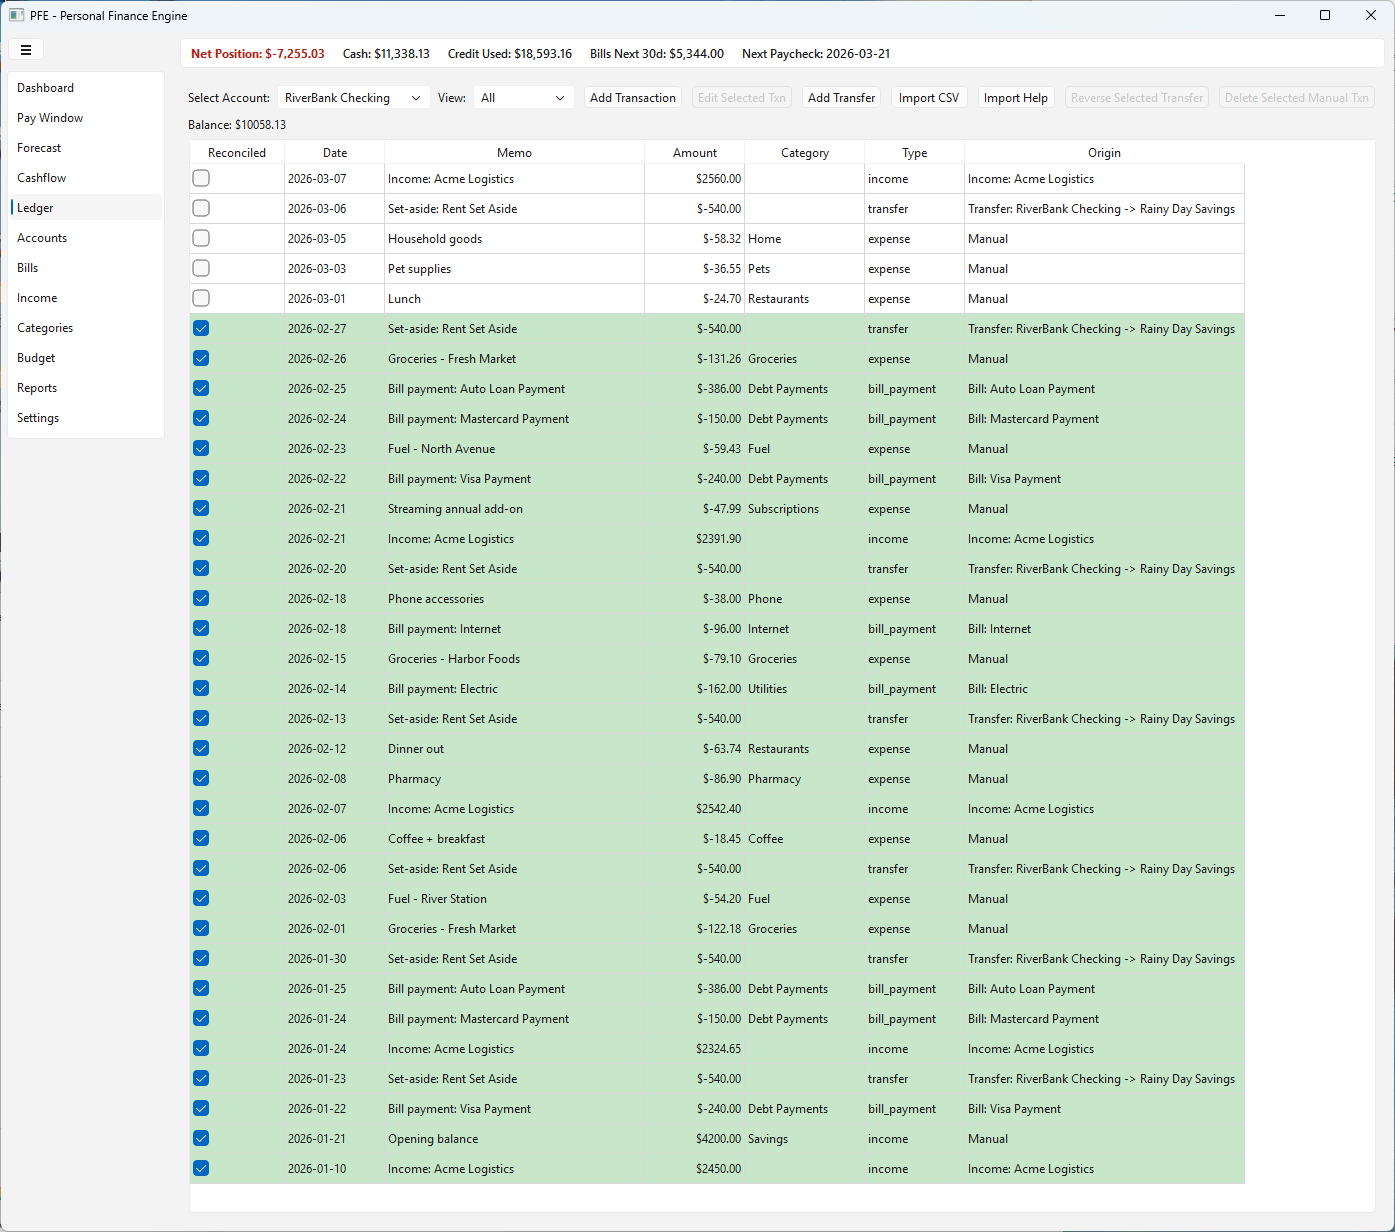
Task: Go to the Dashboard section
Action: pyautogui.click(x=46, y=87)
